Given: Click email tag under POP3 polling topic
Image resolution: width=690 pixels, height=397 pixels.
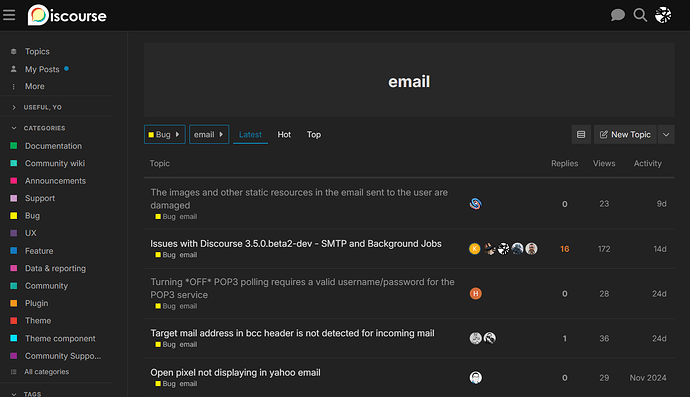Looking at the screenshot, I should [188, 306].
